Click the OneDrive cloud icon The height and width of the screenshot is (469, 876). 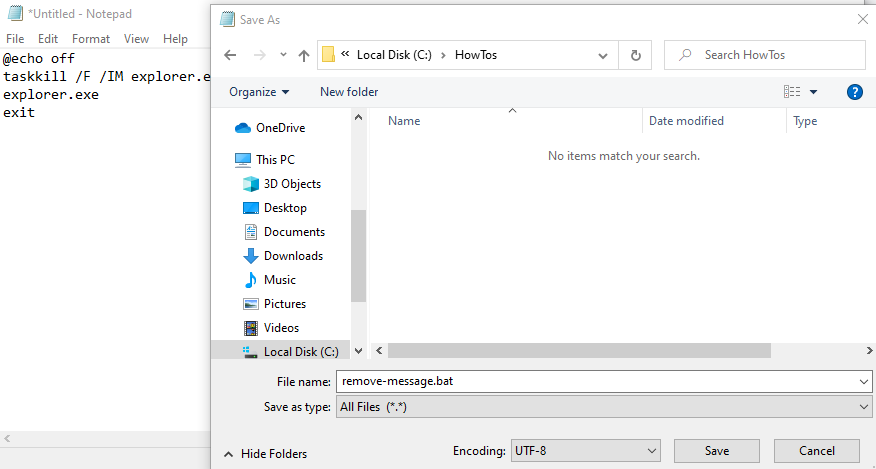[242, 128]
